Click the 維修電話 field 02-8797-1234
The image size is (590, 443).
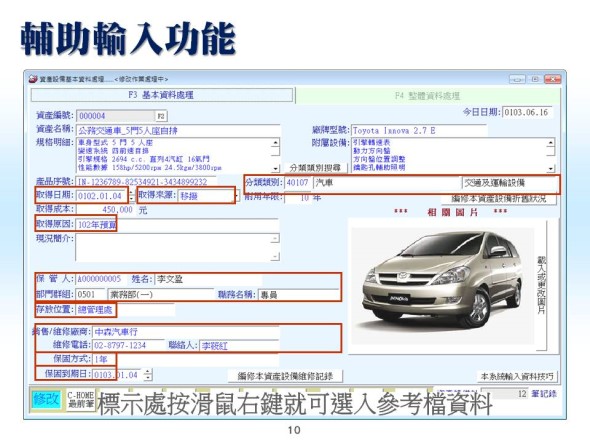pos(128,345)
